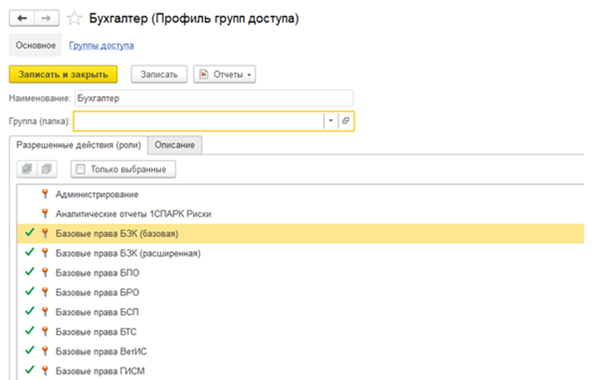
Task: Click the key icon of Базовые права ВетИС
Action: (x=45, y=351)
